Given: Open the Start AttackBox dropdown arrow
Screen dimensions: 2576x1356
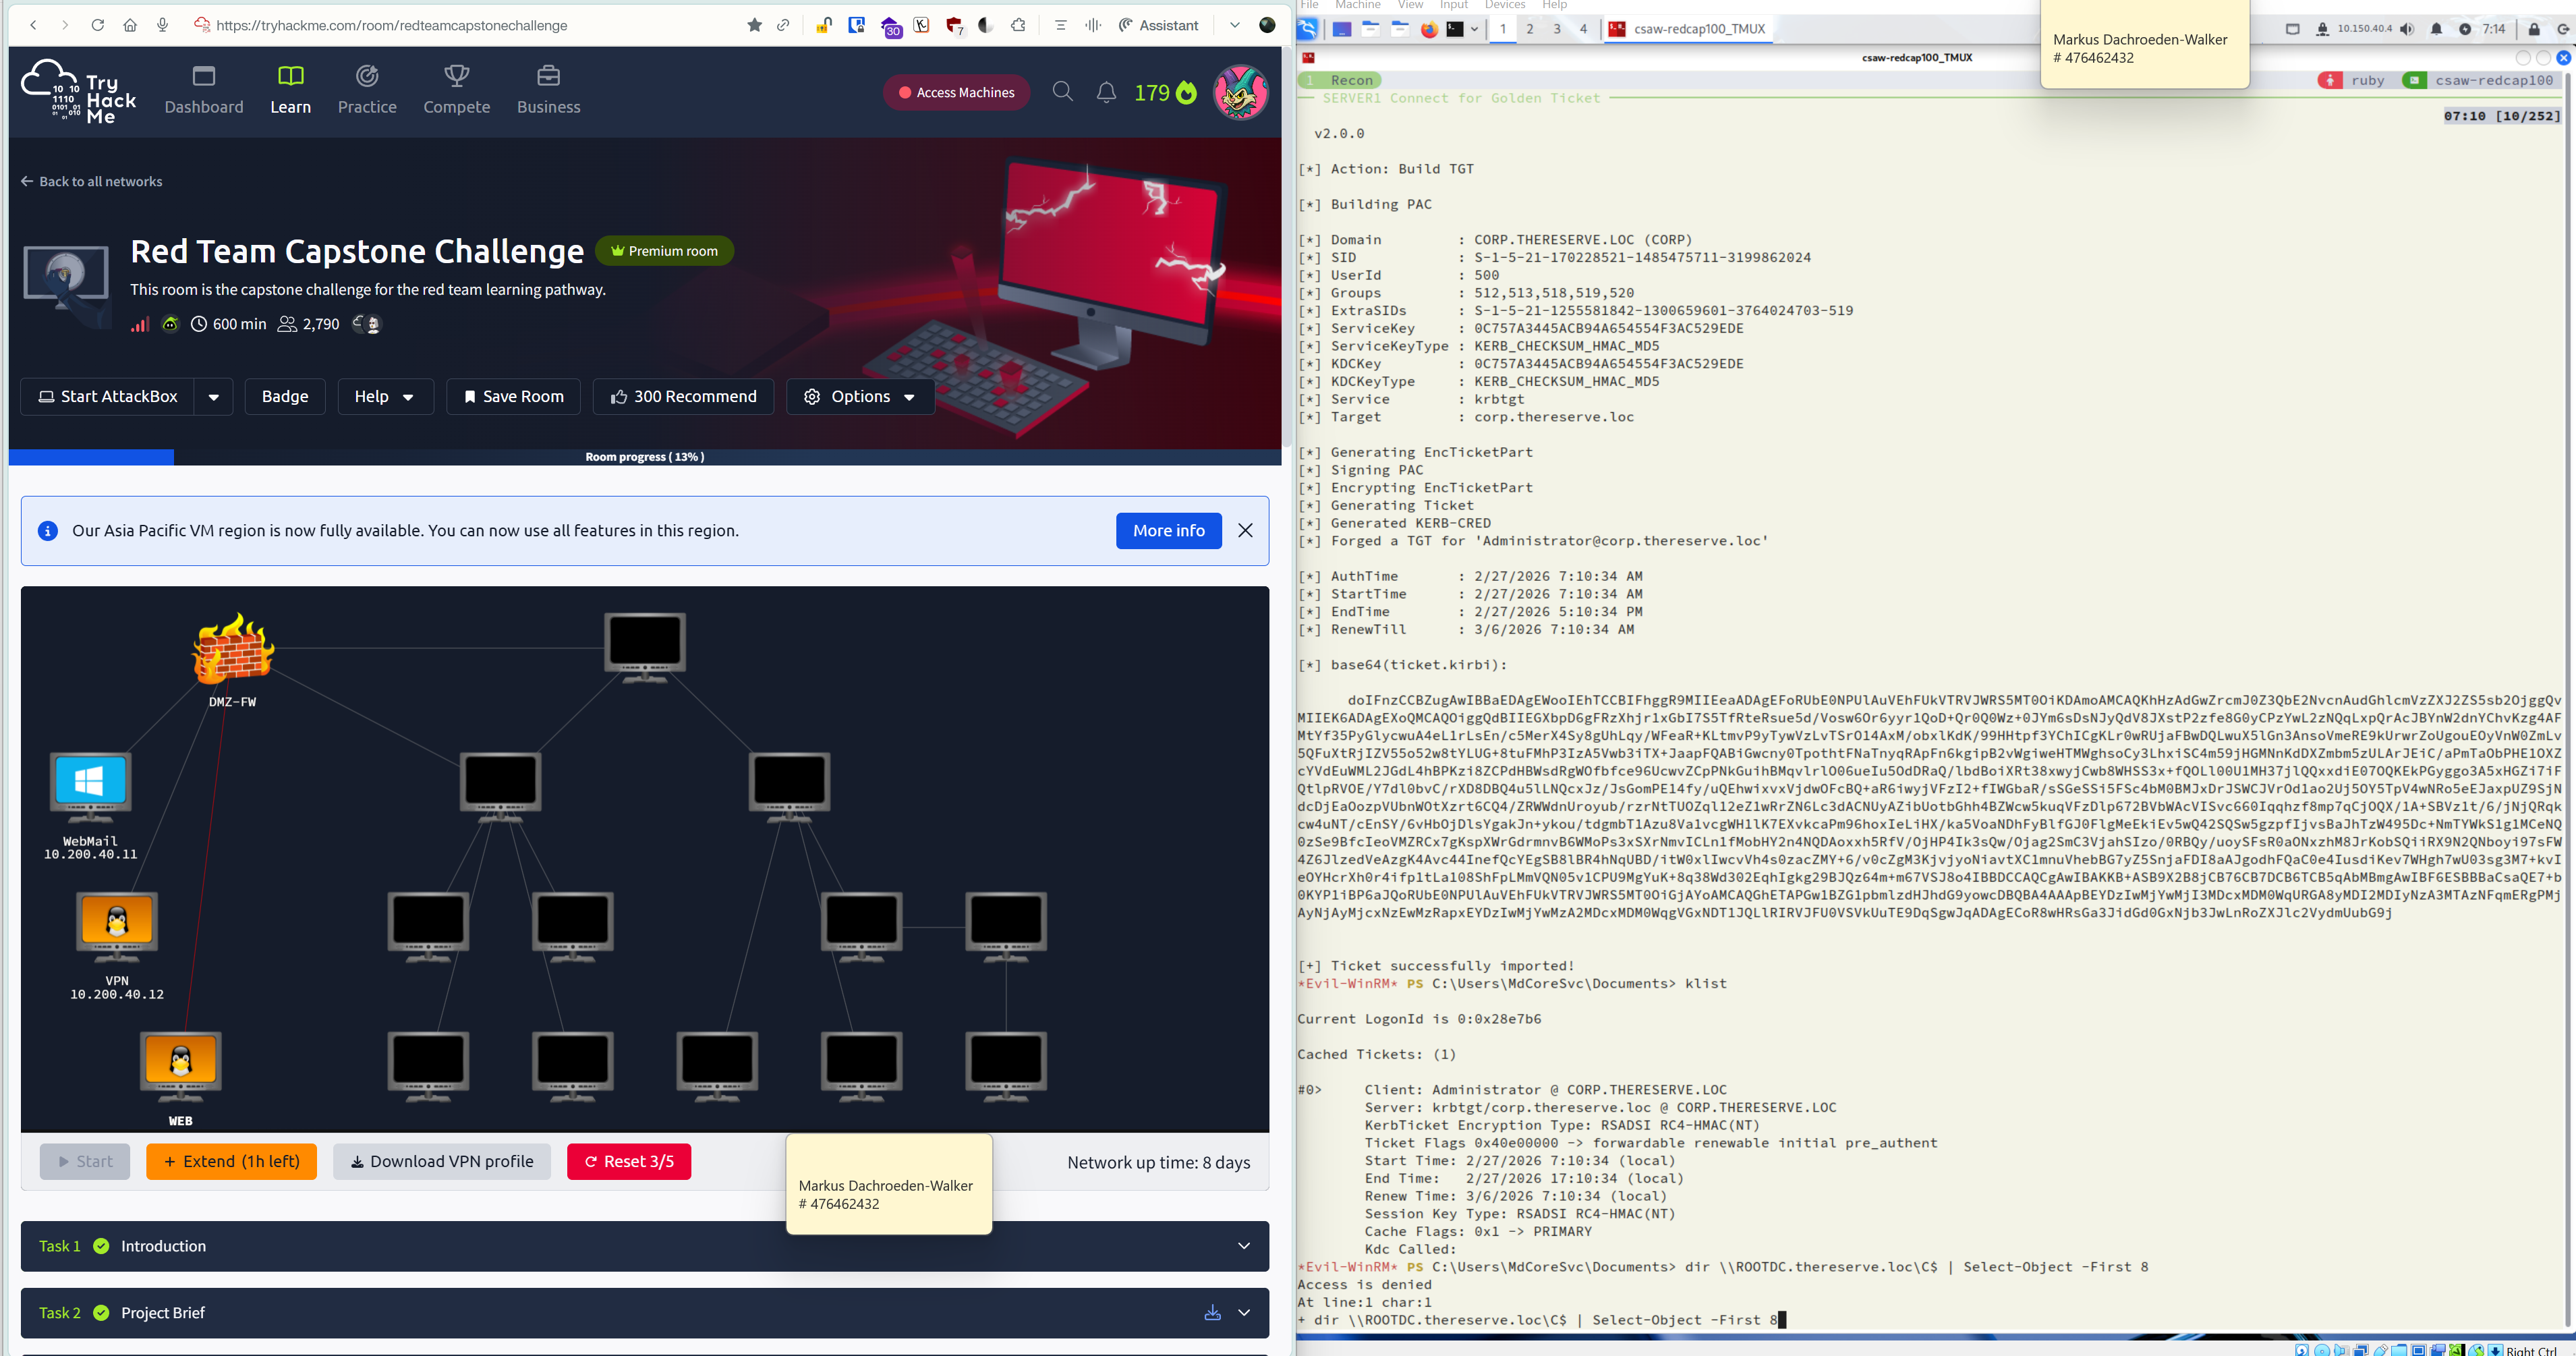Looking at the screenshot, I should [213, 397].
